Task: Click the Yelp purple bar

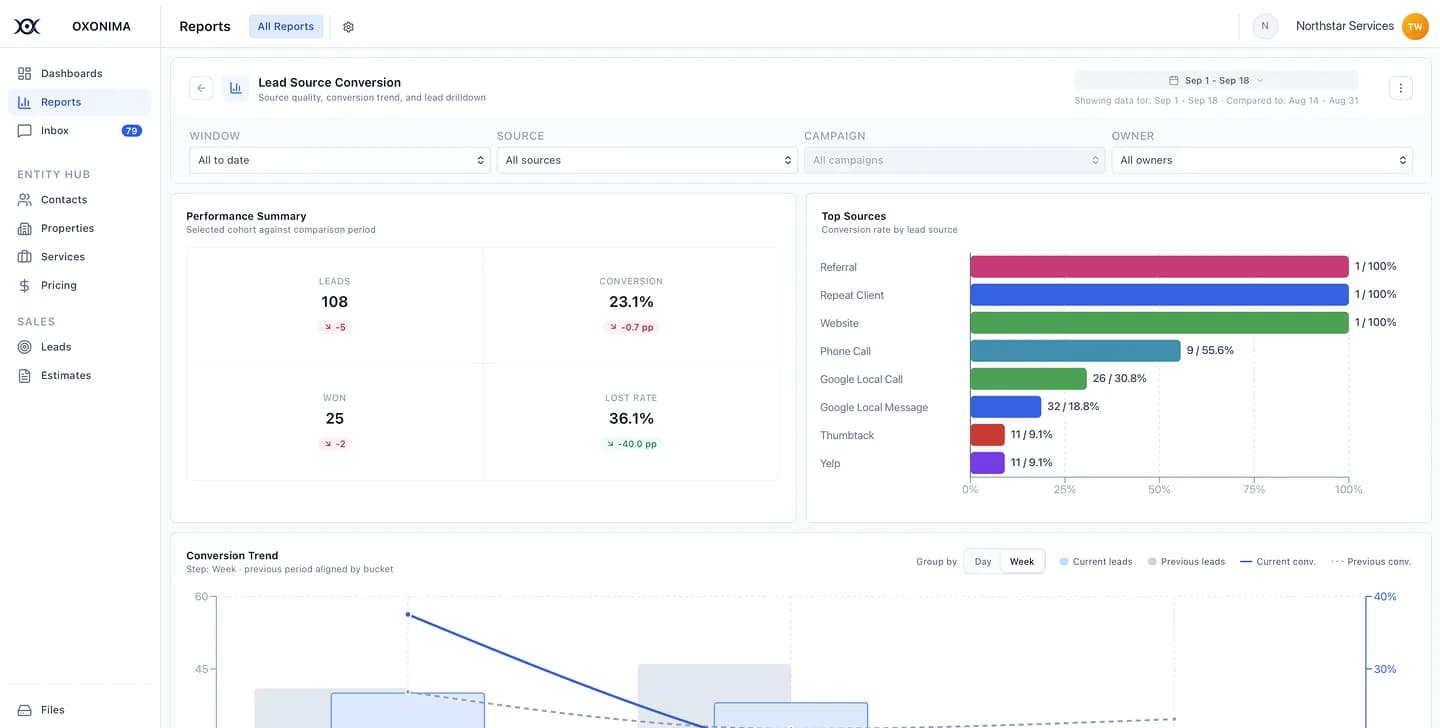Action: 987,463
